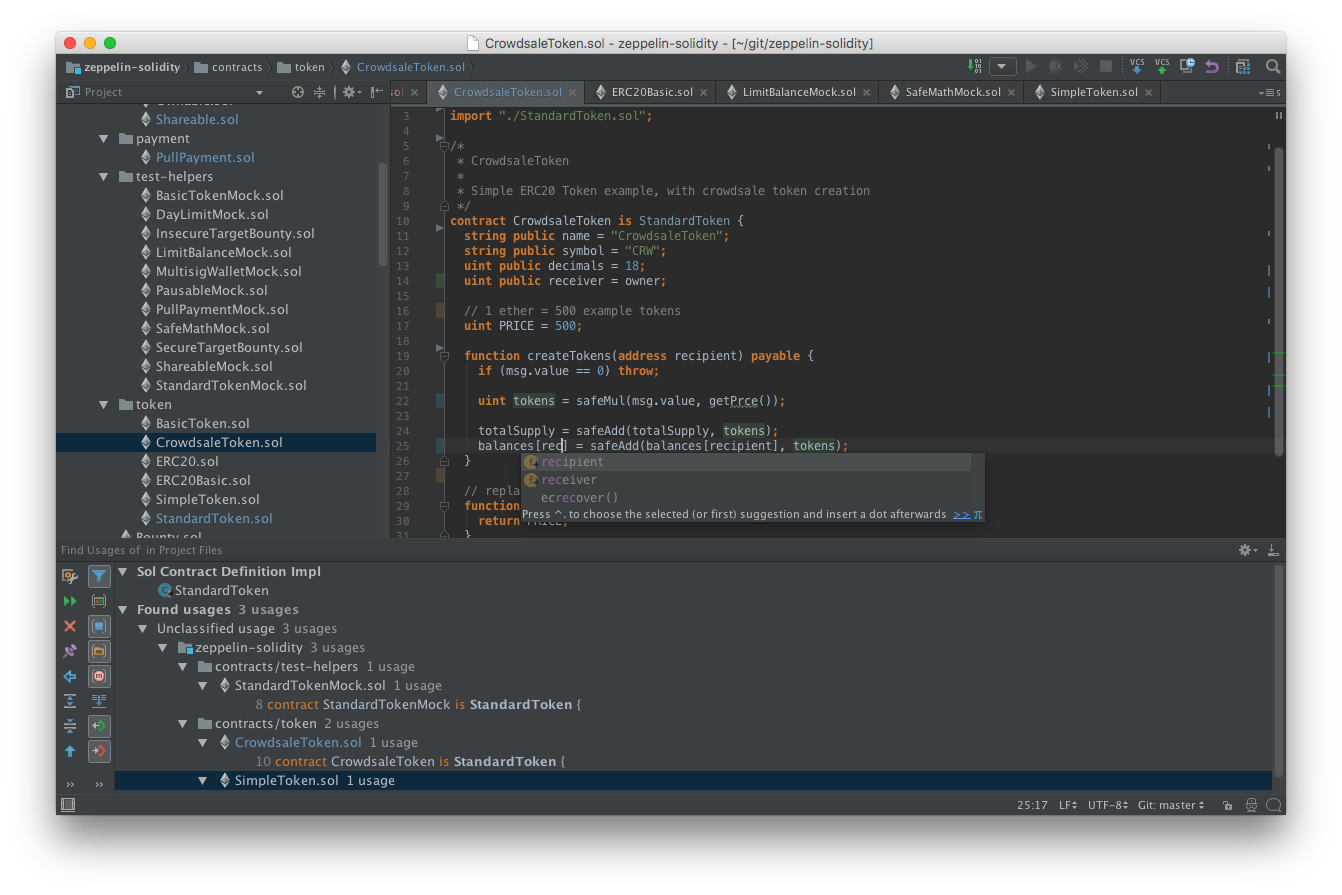Click Scroll from Source crosshair icon

pyautogui.click(x=297, y=92)
